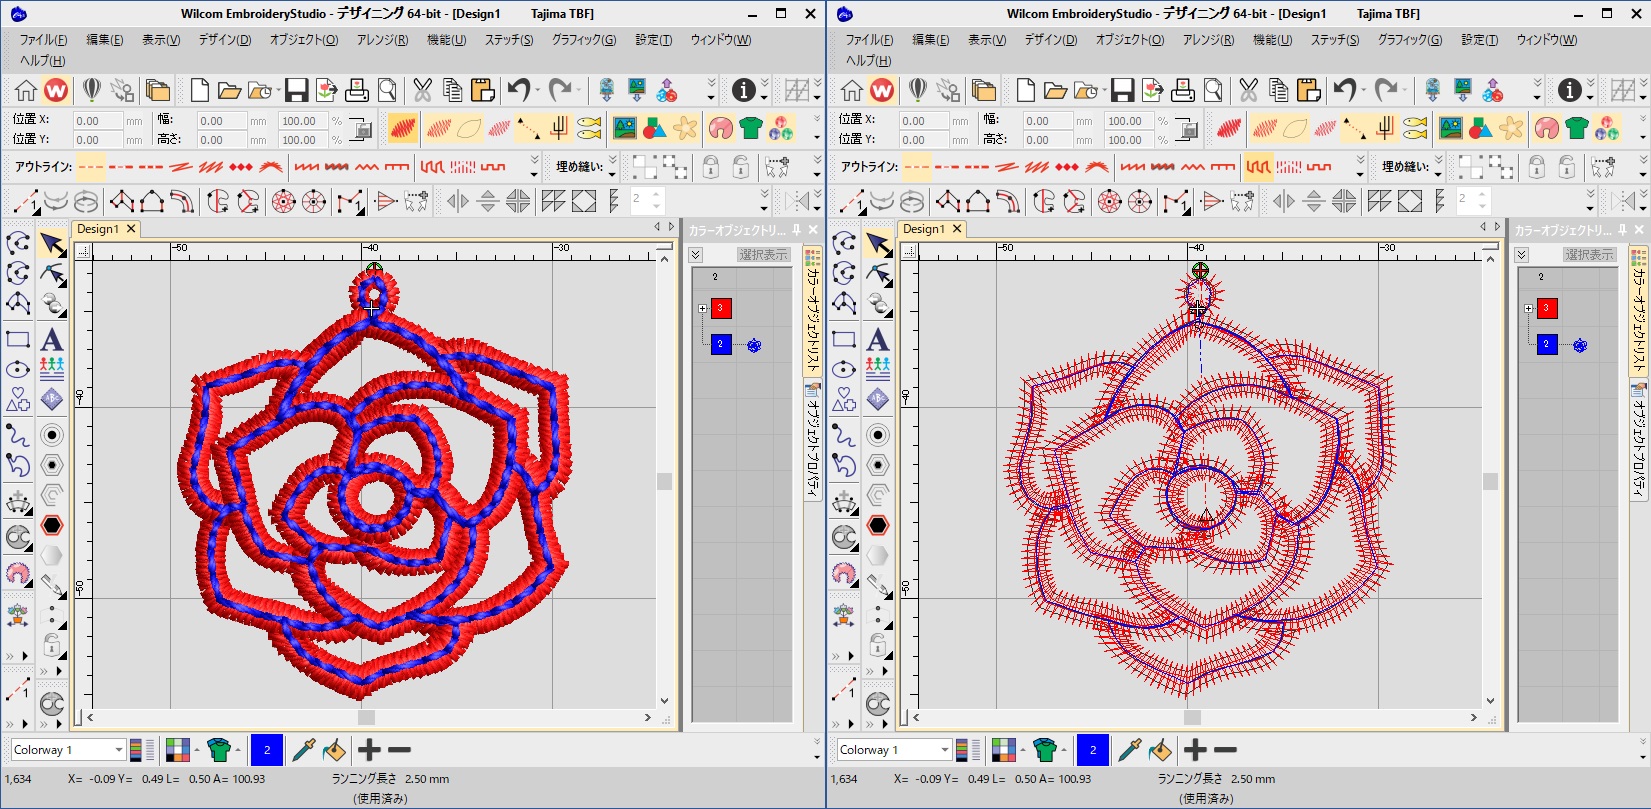Click the mirror horizontal icon in left window
This screenshot has width=1651, height=809.
coord(458,202)
